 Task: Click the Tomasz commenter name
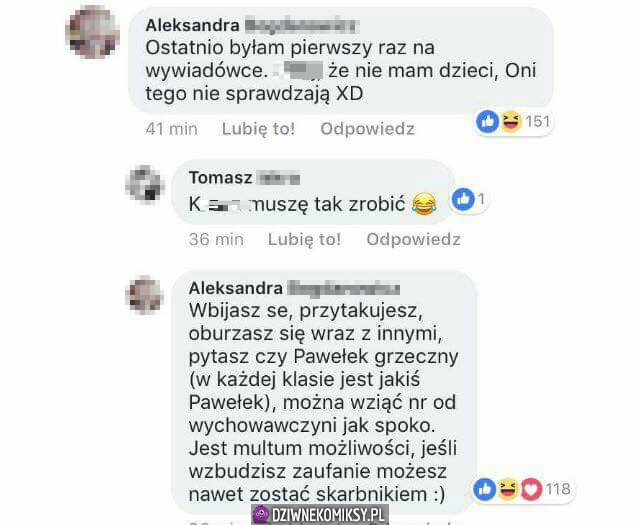click(x=220, y=178)
